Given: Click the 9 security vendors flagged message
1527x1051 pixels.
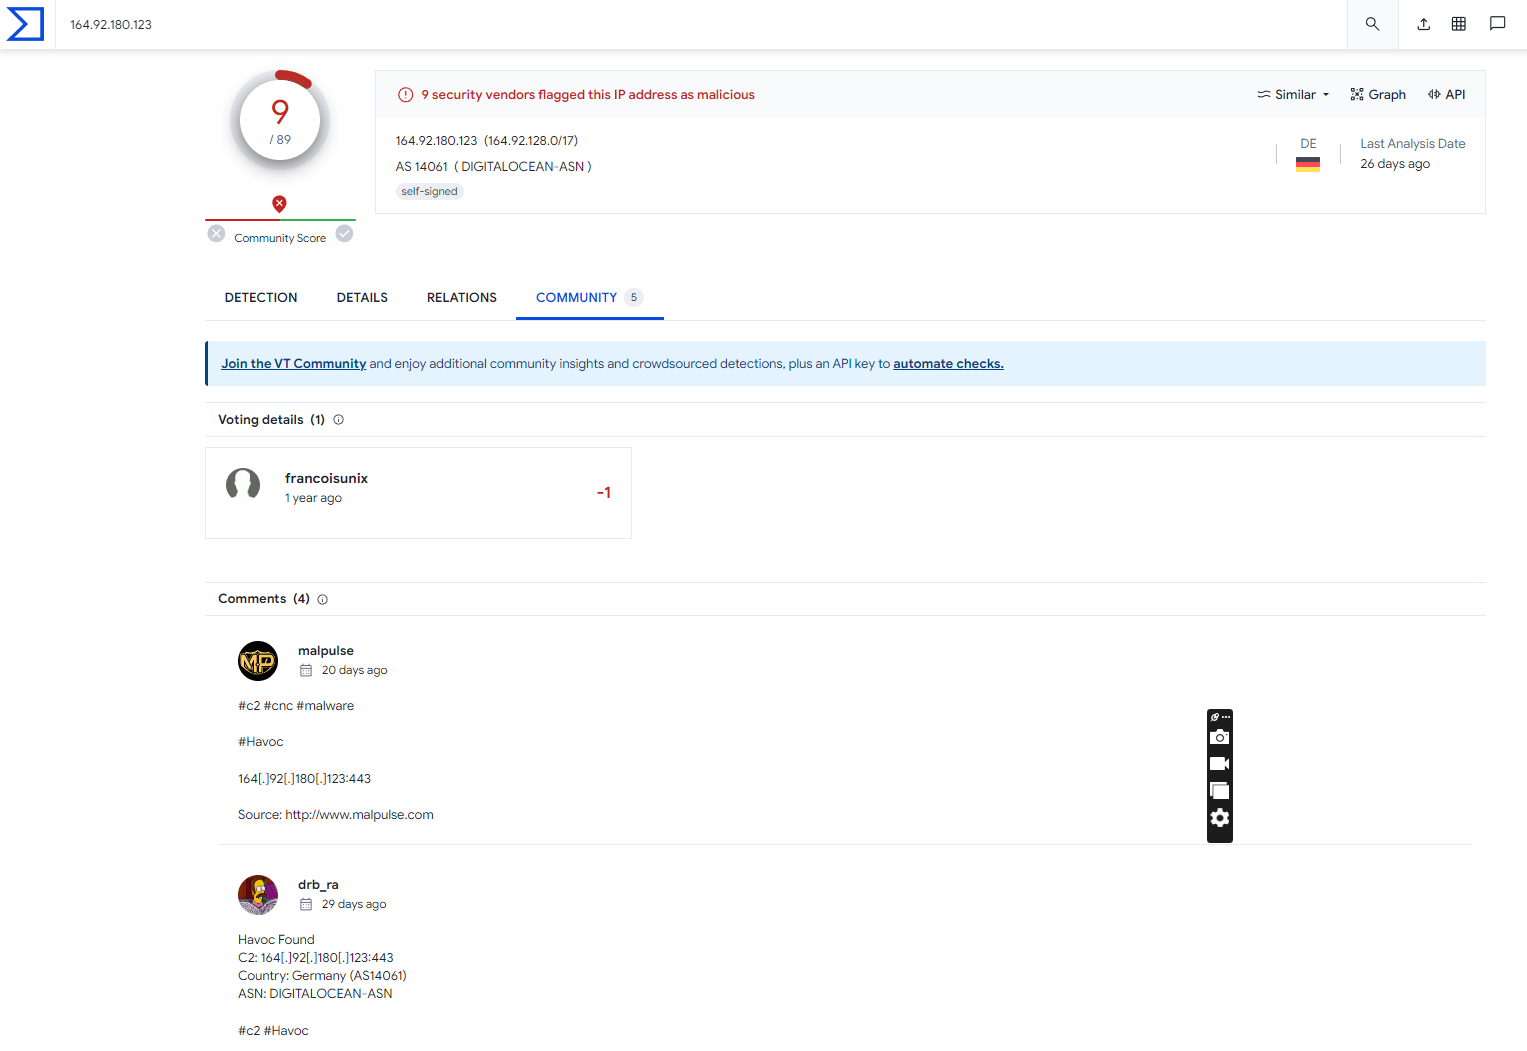Looking at the screenshot, I should pyautogui.click(x=588, y=95).
